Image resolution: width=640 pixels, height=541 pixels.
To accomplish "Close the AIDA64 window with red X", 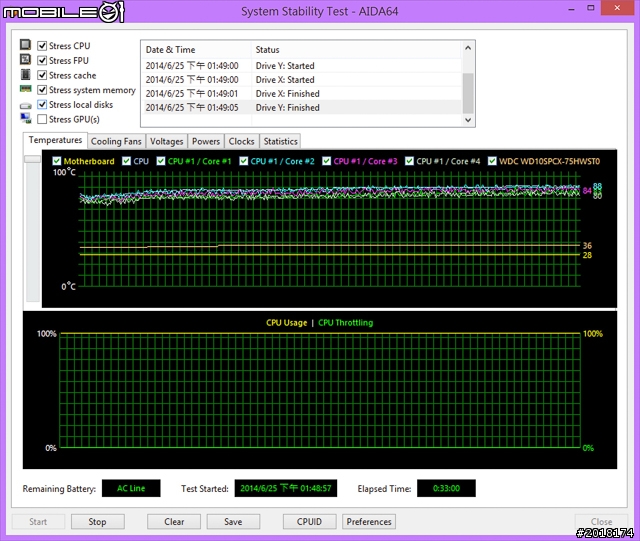I will (617, 8).
